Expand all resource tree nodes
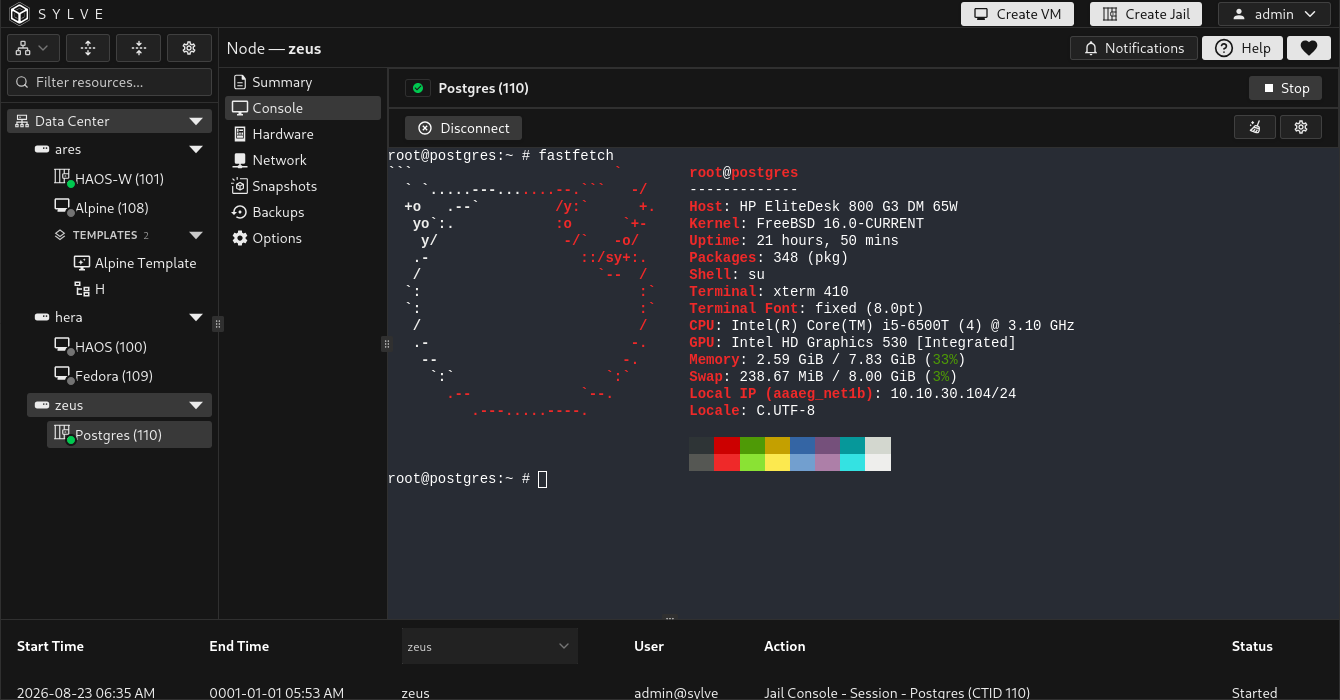Viewport: 1340px width, 700px height. point(88,47)
